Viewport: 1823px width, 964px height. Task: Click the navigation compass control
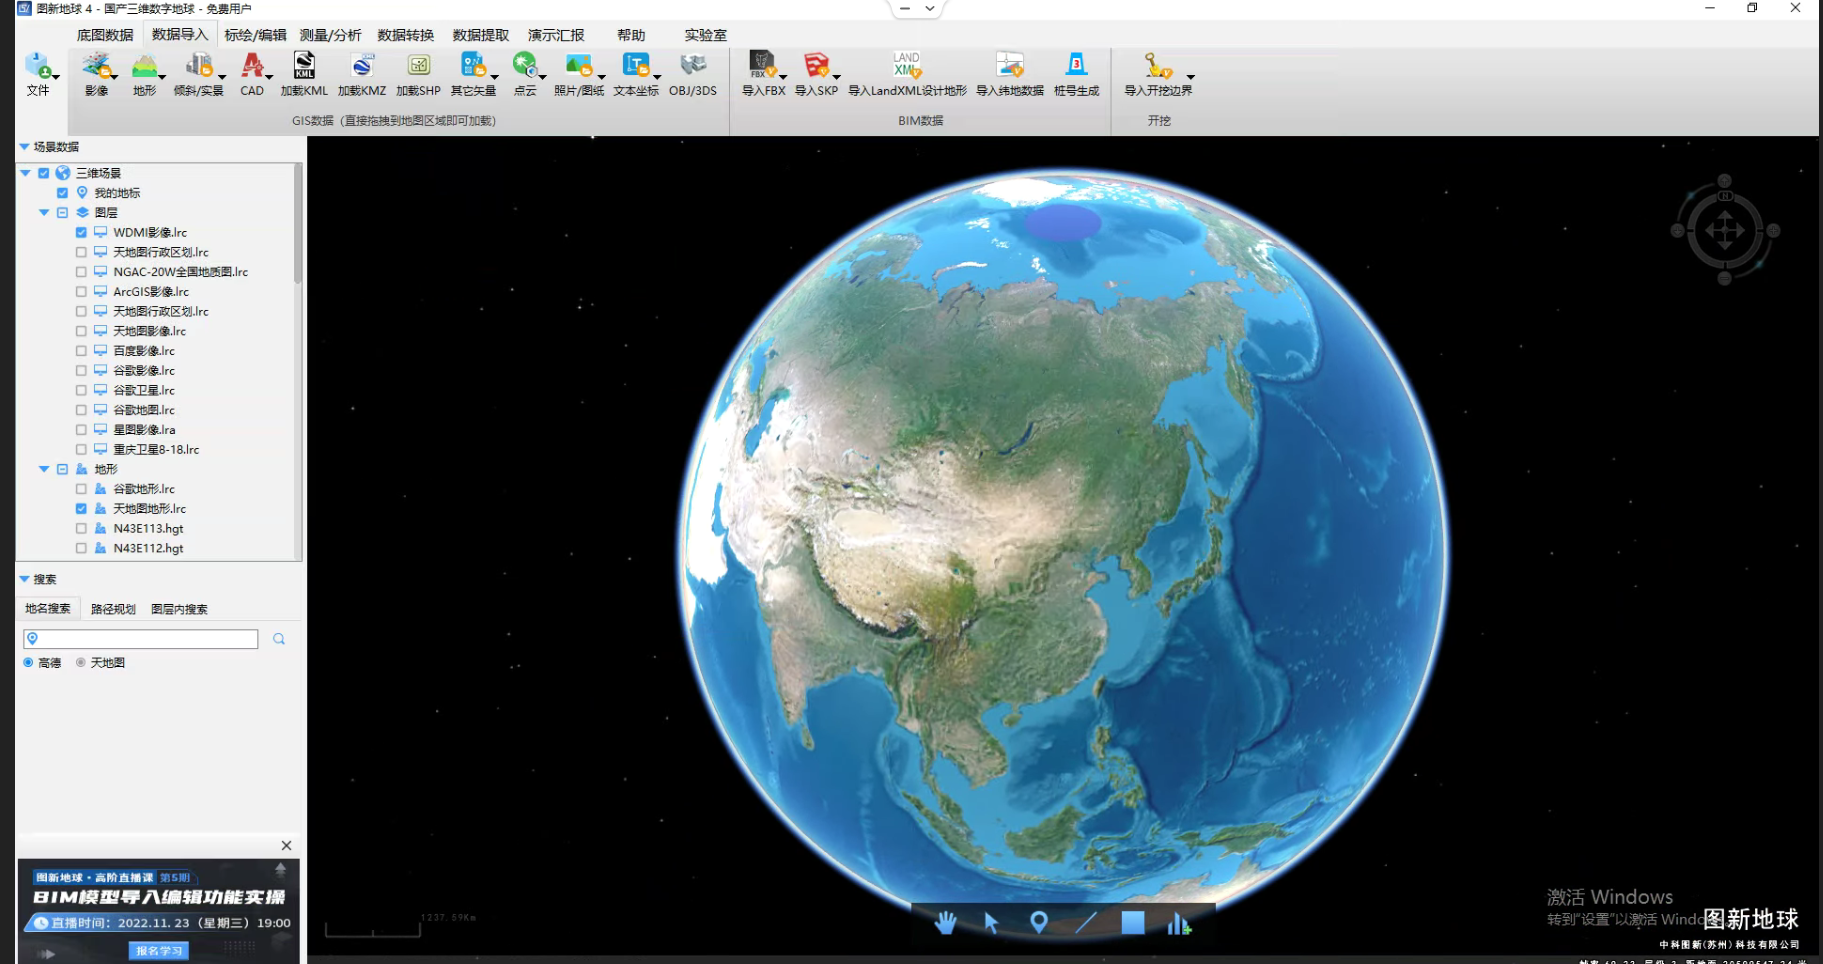(1724, 230)
